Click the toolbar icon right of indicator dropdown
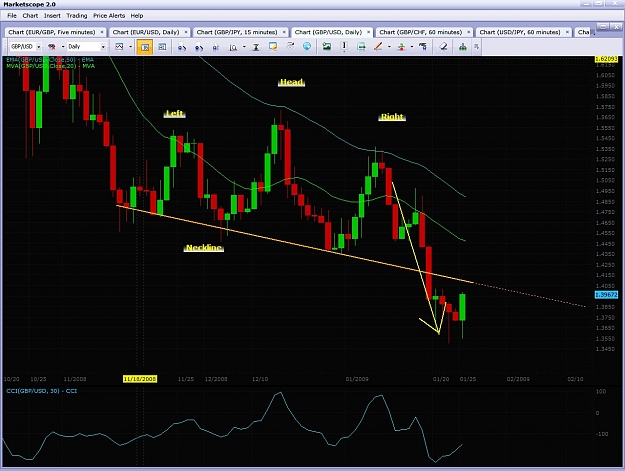 (x=423, y=47)
